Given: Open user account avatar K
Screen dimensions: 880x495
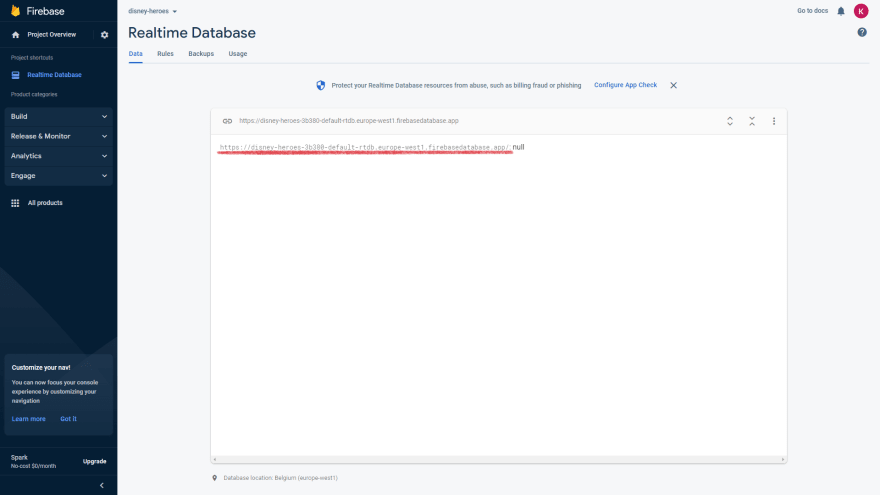Looking at the screenshot, I should 861,11.
